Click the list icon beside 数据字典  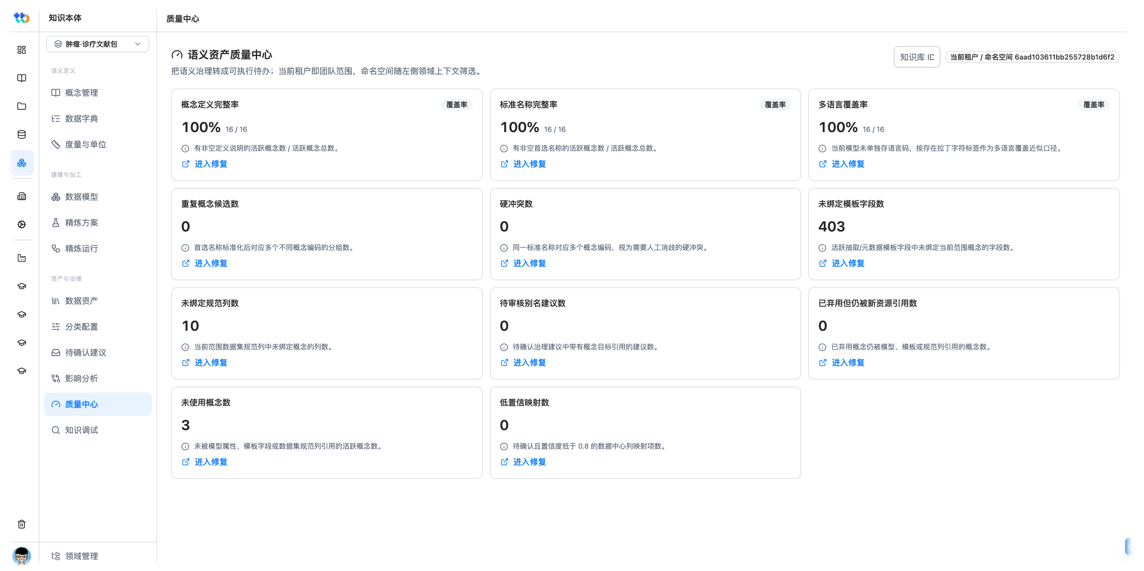55,118
